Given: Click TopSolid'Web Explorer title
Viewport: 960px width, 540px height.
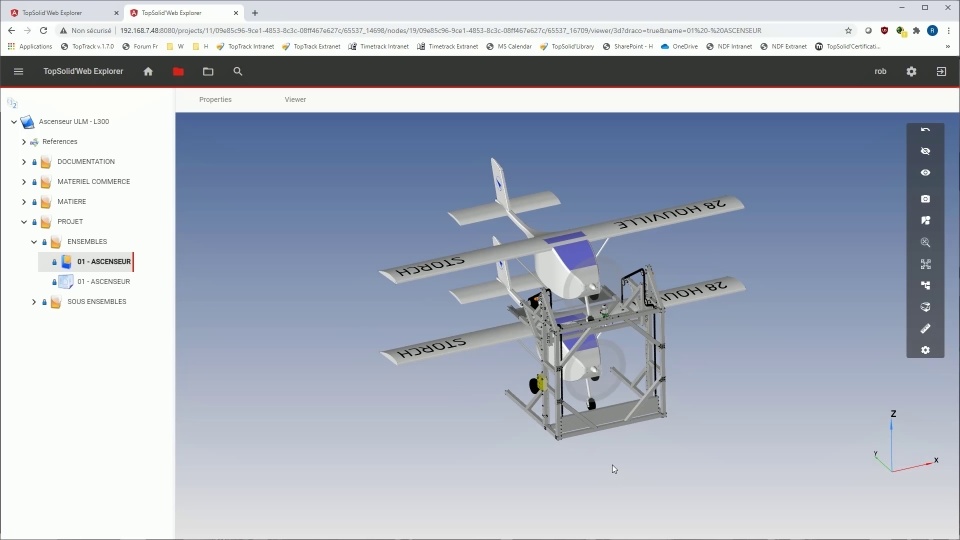Looking at the screenshot, I should [x=83, y=72].
